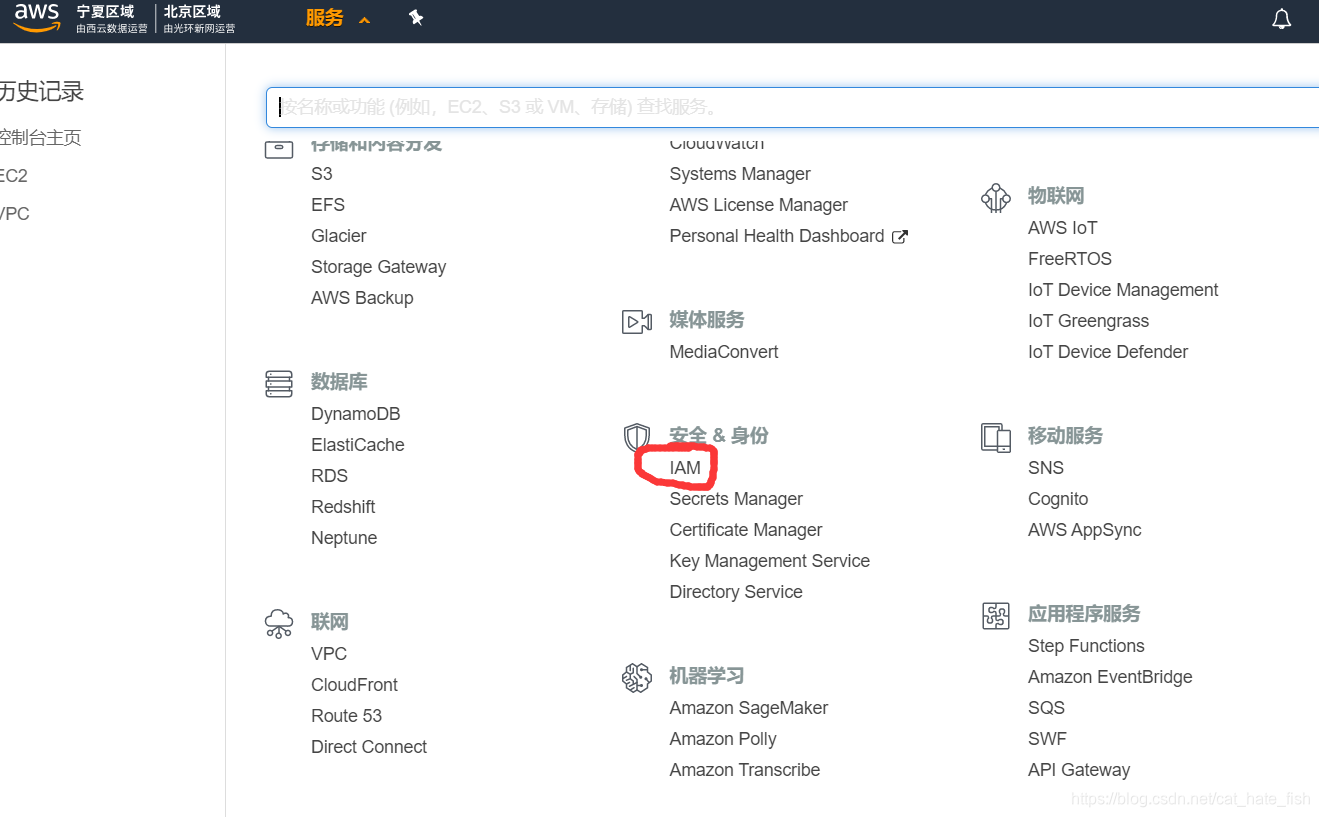Screen dimensions: 1319x817
Task: Open 控制台主页 from history
Action: [x=40, y=138]
